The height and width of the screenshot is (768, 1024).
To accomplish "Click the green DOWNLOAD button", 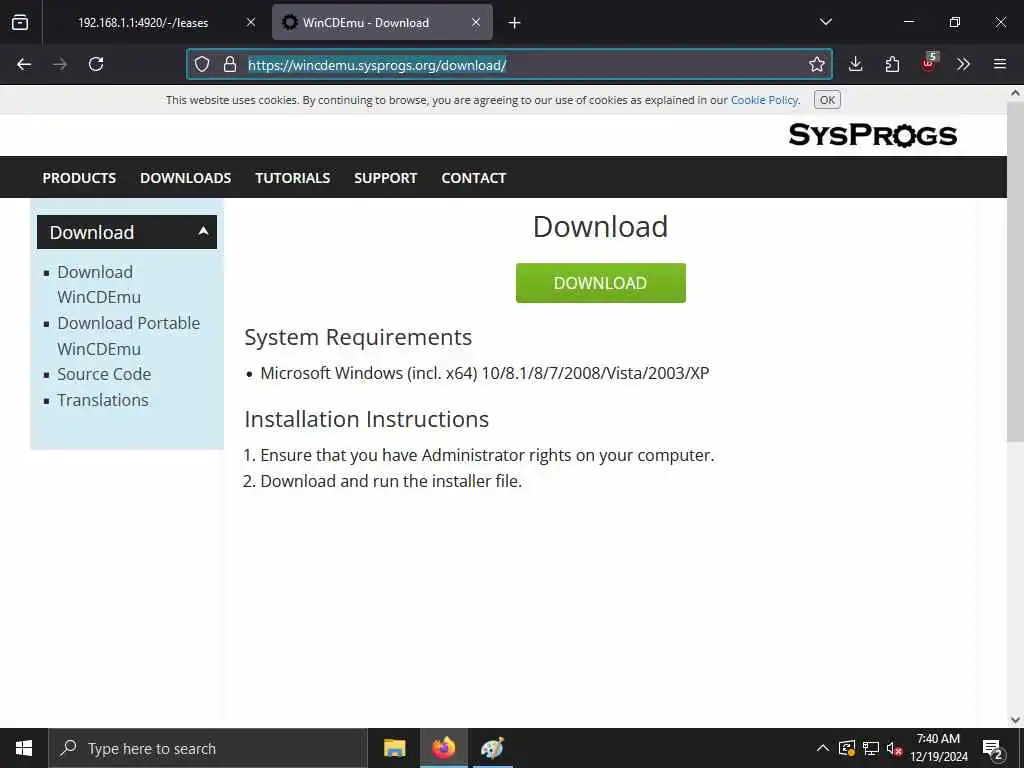I will coord(601,283).
